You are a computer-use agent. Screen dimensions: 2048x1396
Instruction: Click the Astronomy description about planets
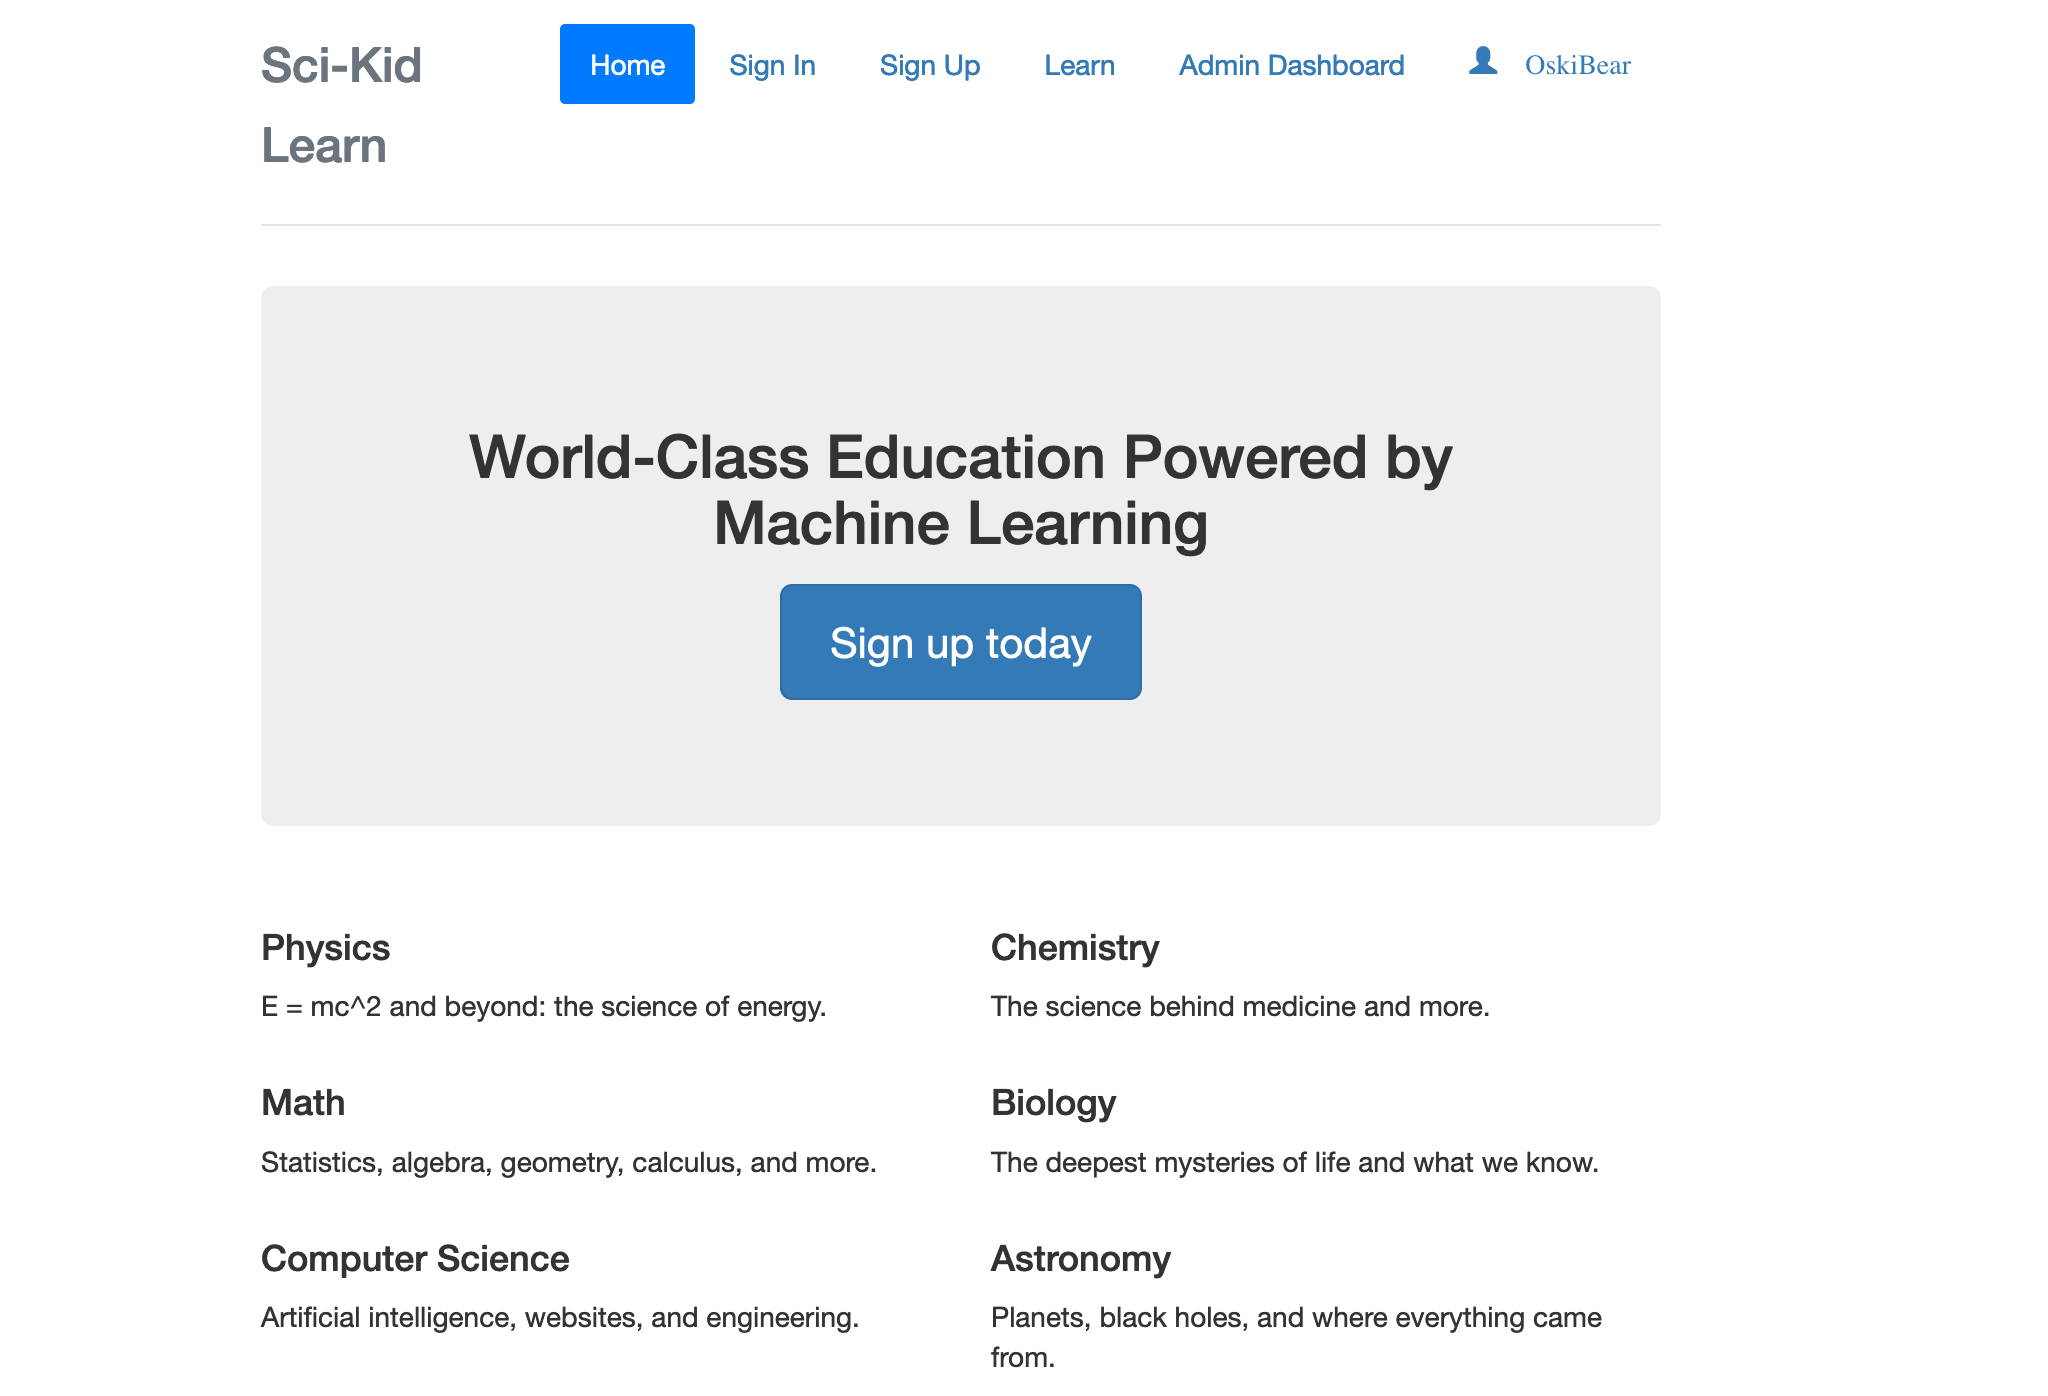tap(1296, 1337)
